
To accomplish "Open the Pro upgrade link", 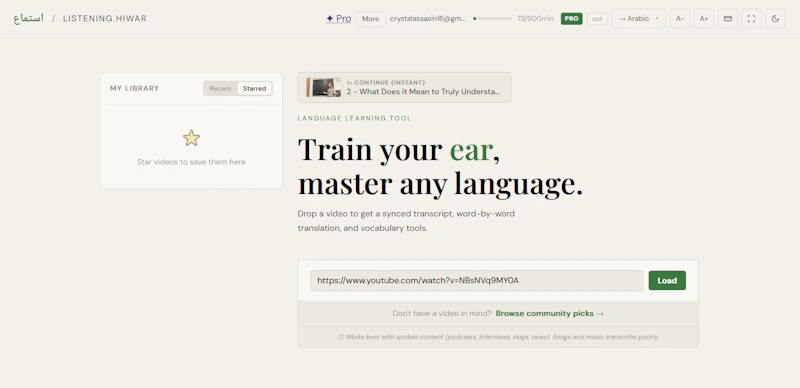I will click(x=338, y=18).
